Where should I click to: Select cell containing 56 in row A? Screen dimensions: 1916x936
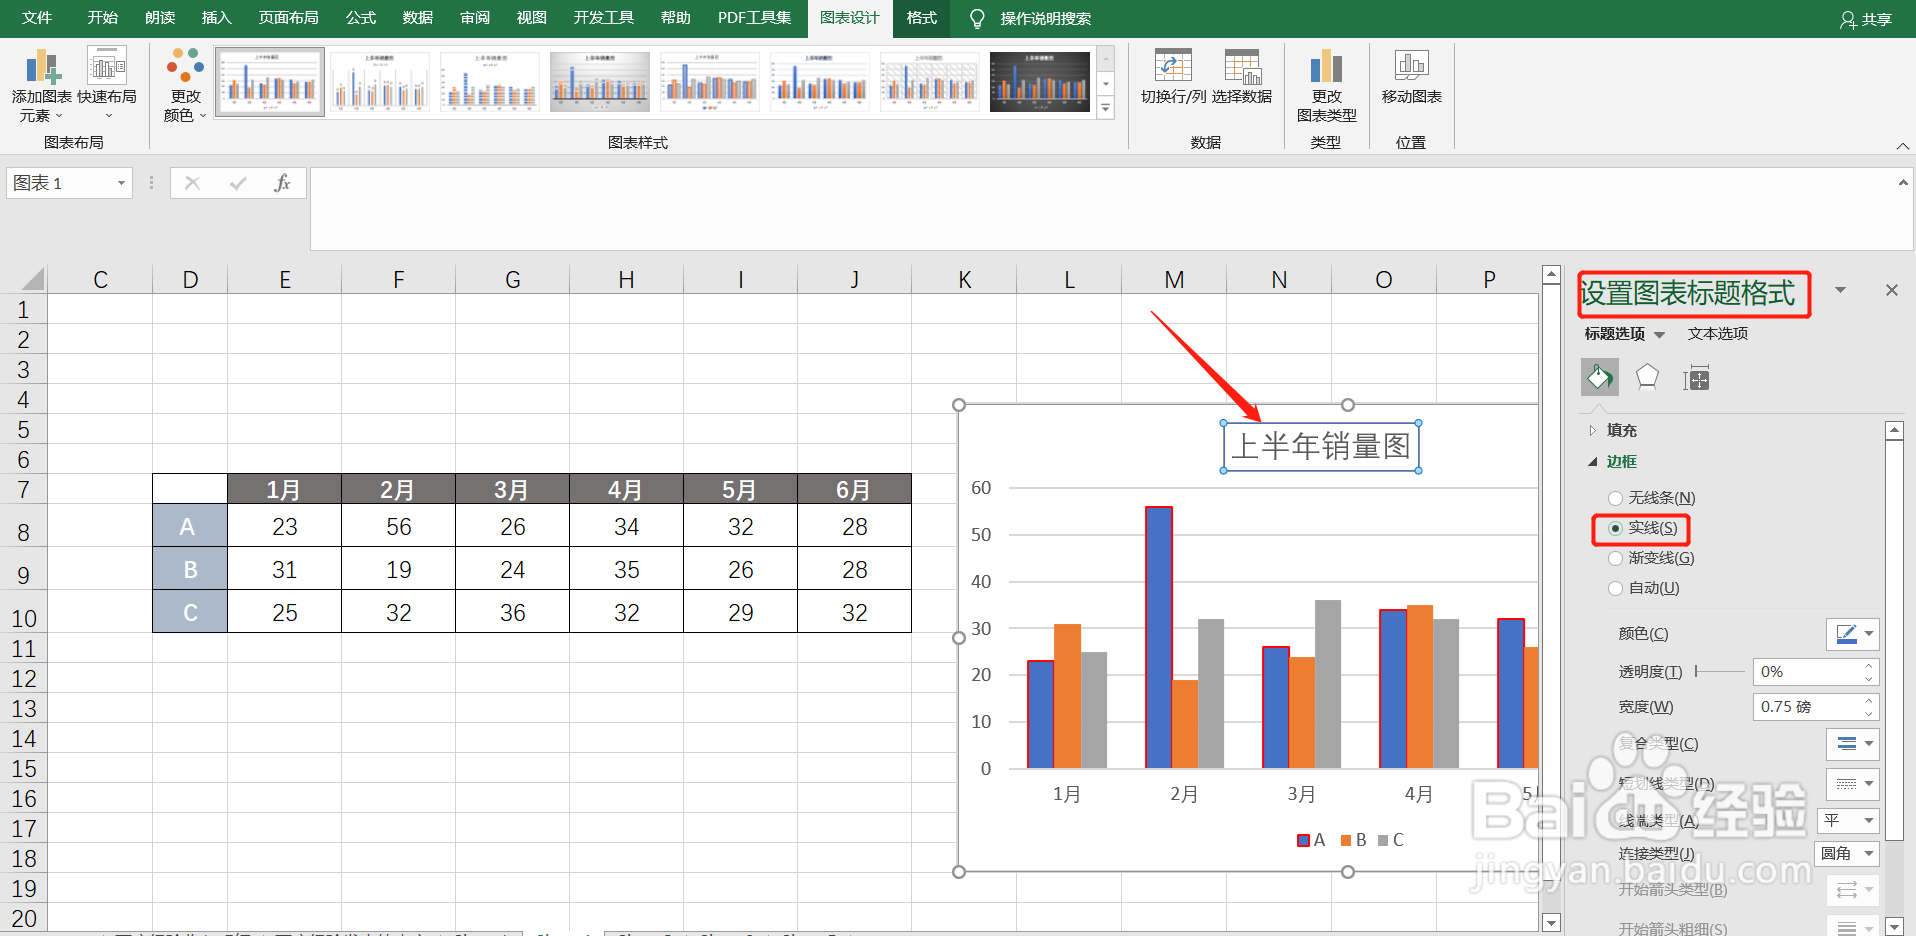399,526
